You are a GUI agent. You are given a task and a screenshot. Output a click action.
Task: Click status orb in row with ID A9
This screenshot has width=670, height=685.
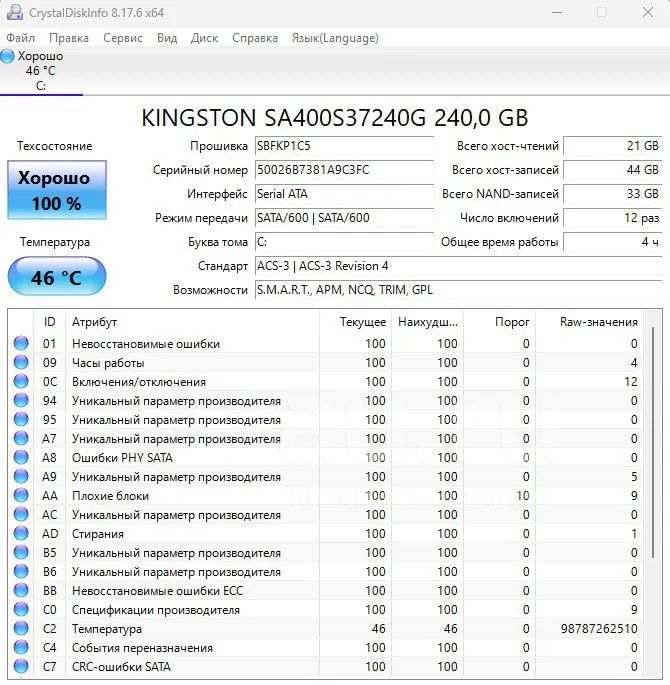click(x=21, y=477)
